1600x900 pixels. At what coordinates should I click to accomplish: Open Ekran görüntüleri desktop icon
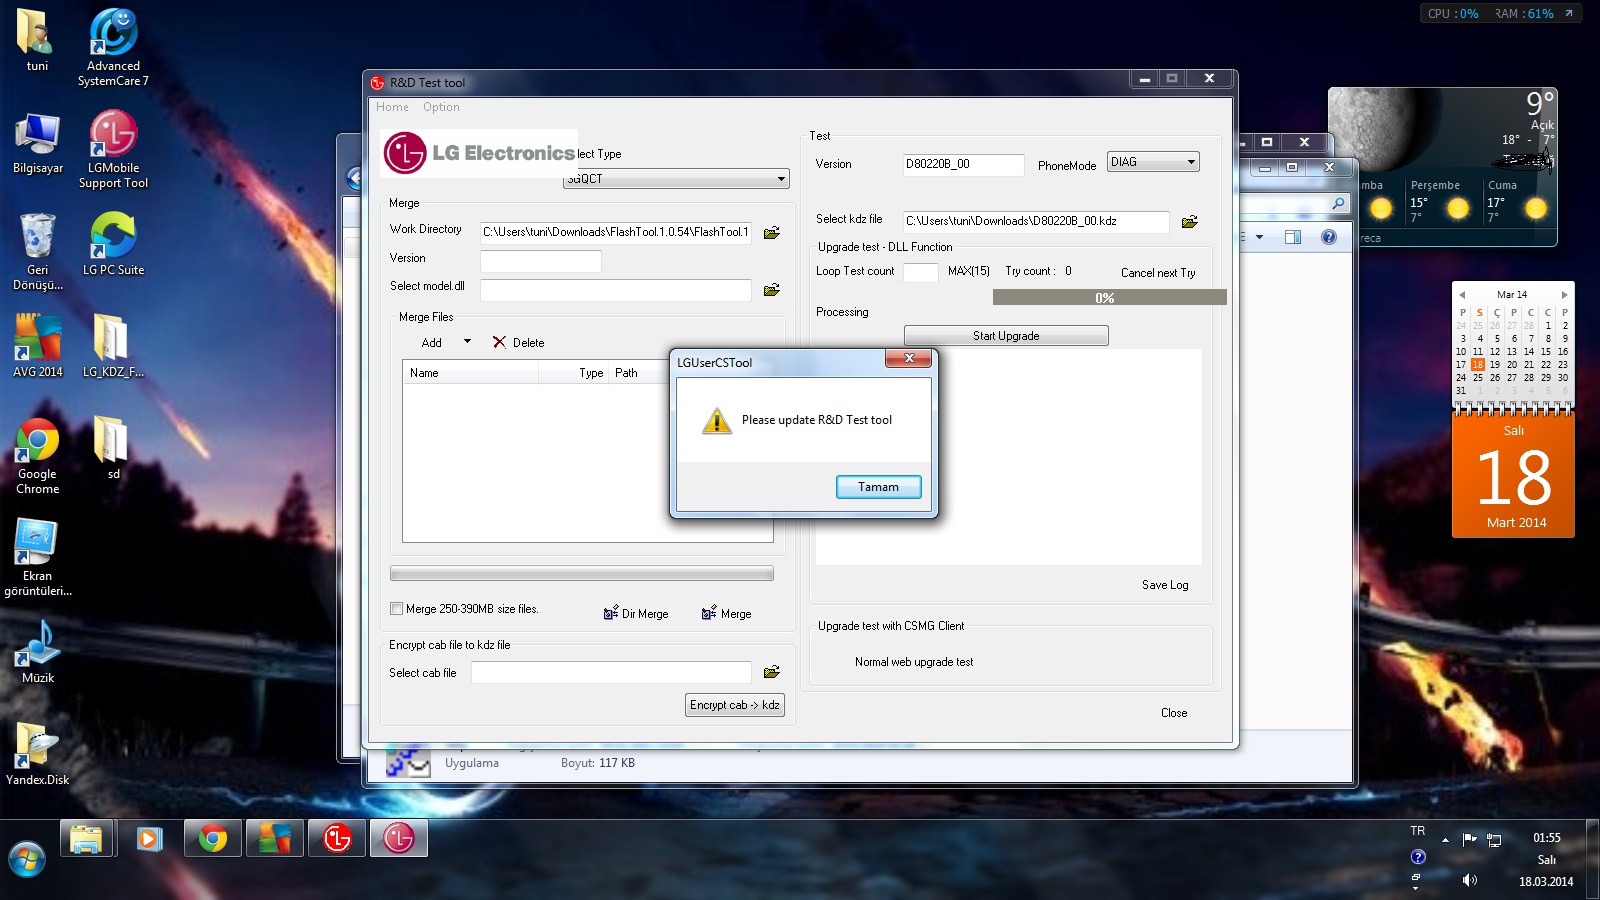tap(37, 557)
